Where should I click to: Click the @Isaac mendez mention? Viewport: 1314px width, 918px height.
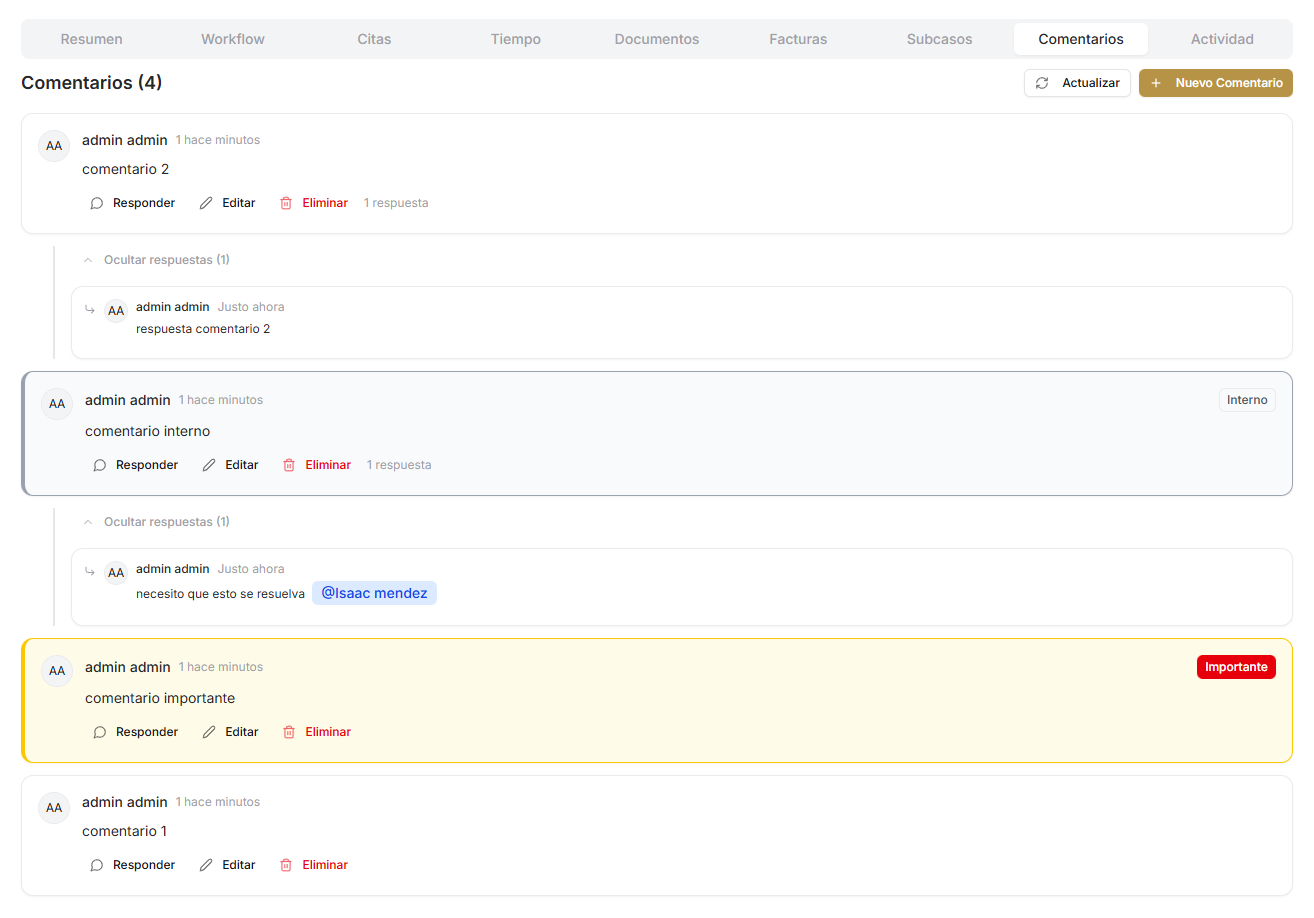click(374, 594)
